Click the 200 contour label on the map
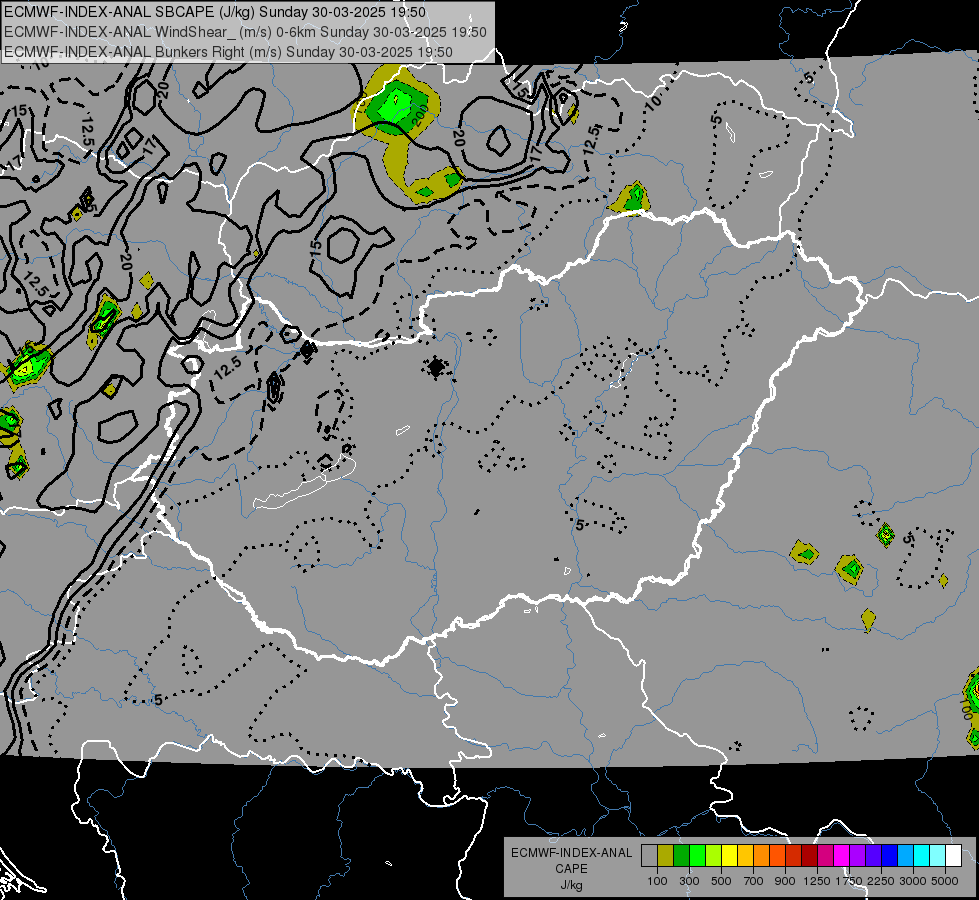 pos(420,116)
